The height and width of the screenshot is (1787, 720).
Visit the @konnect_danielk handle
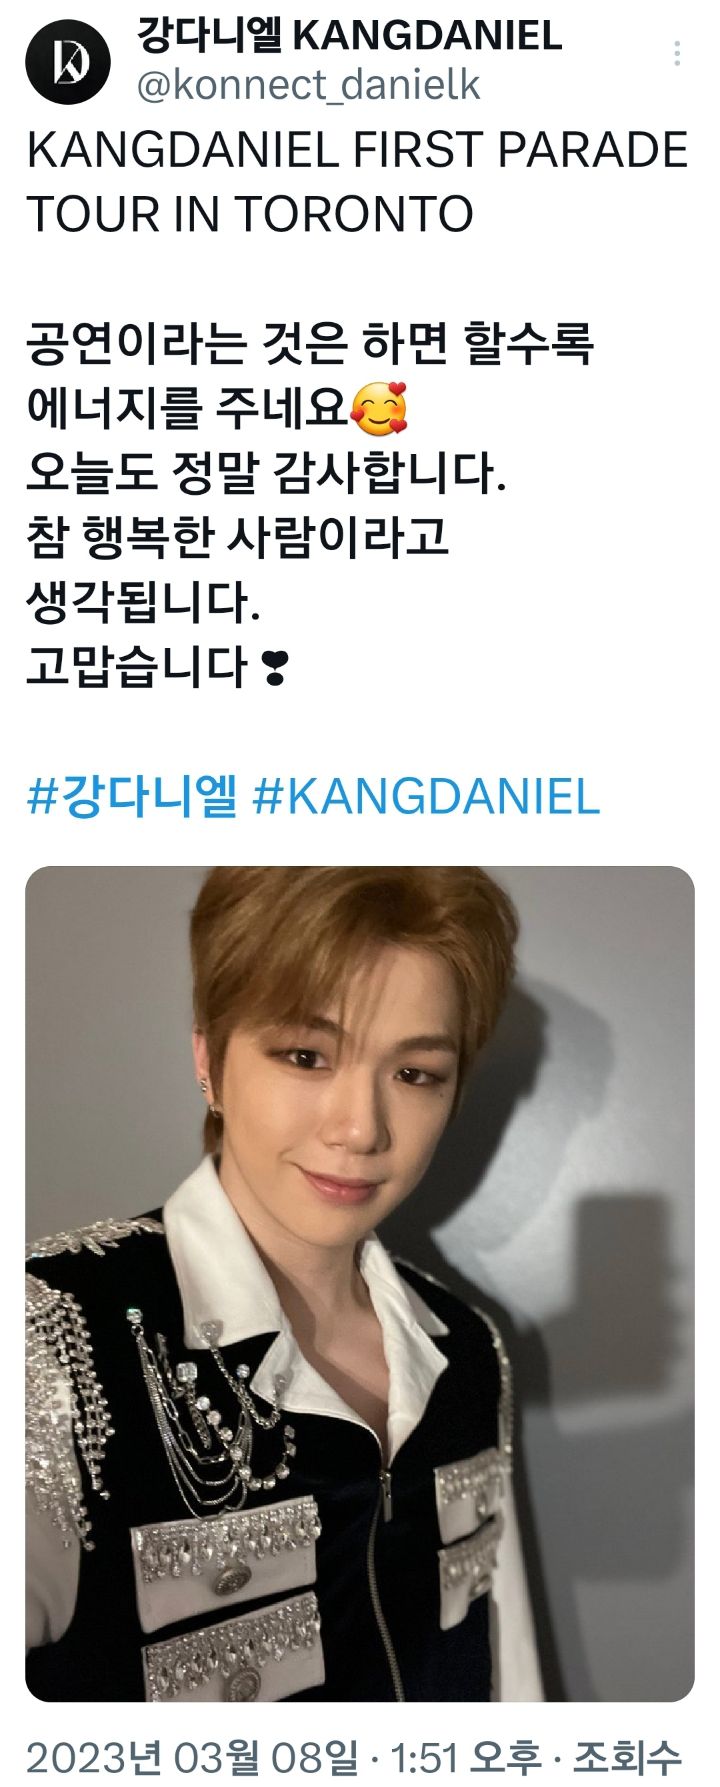point(308,86)
